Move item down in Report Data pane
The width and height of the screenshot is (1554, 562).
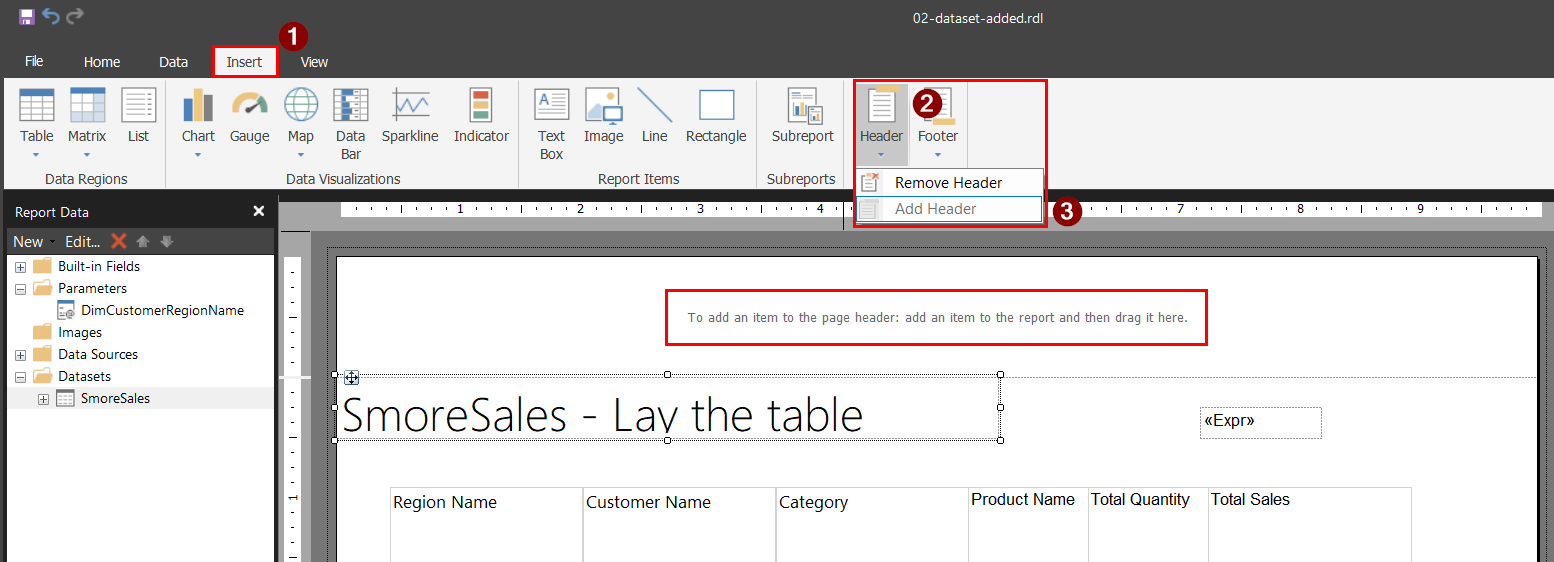tap(167, 241)
